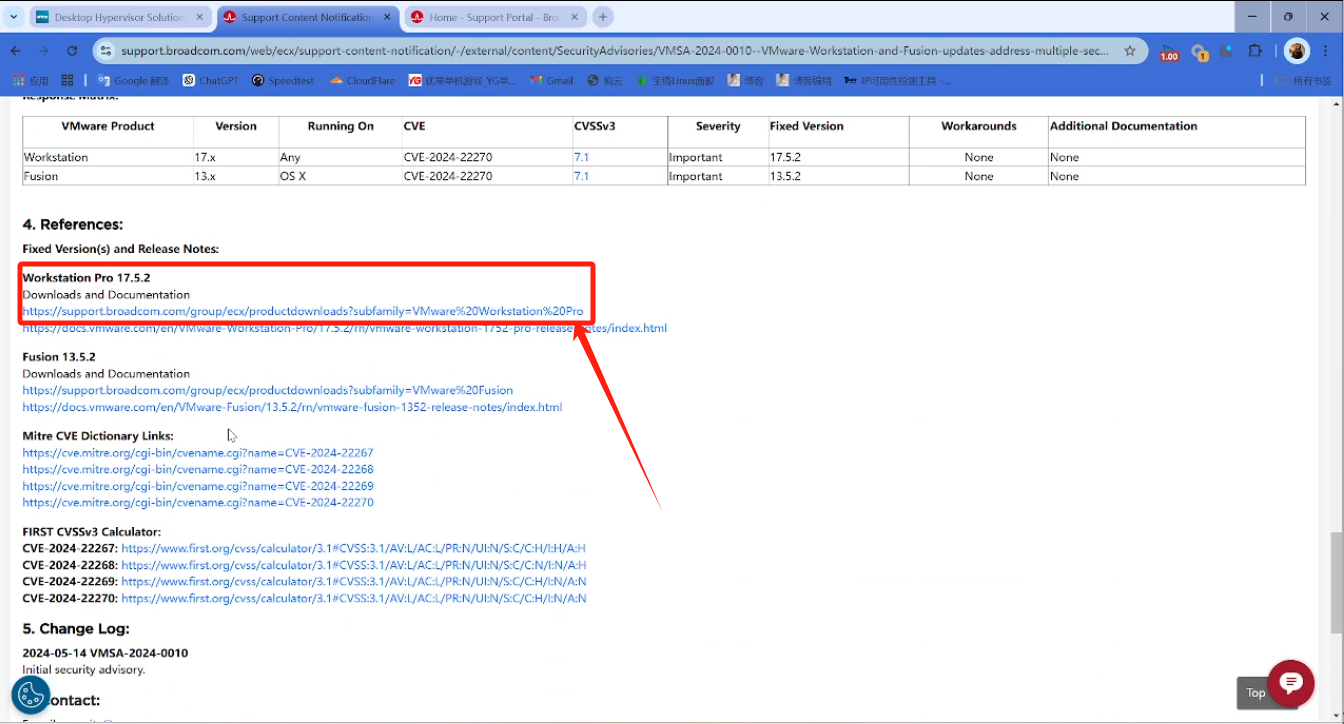Open the YG 优果单机游戏 bookmark

pos(462,80)
